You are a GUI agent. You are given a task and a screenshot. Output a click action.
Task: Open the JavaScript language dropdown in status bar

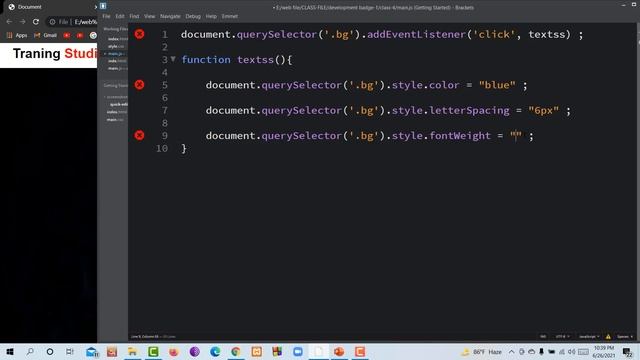(589, 337)
